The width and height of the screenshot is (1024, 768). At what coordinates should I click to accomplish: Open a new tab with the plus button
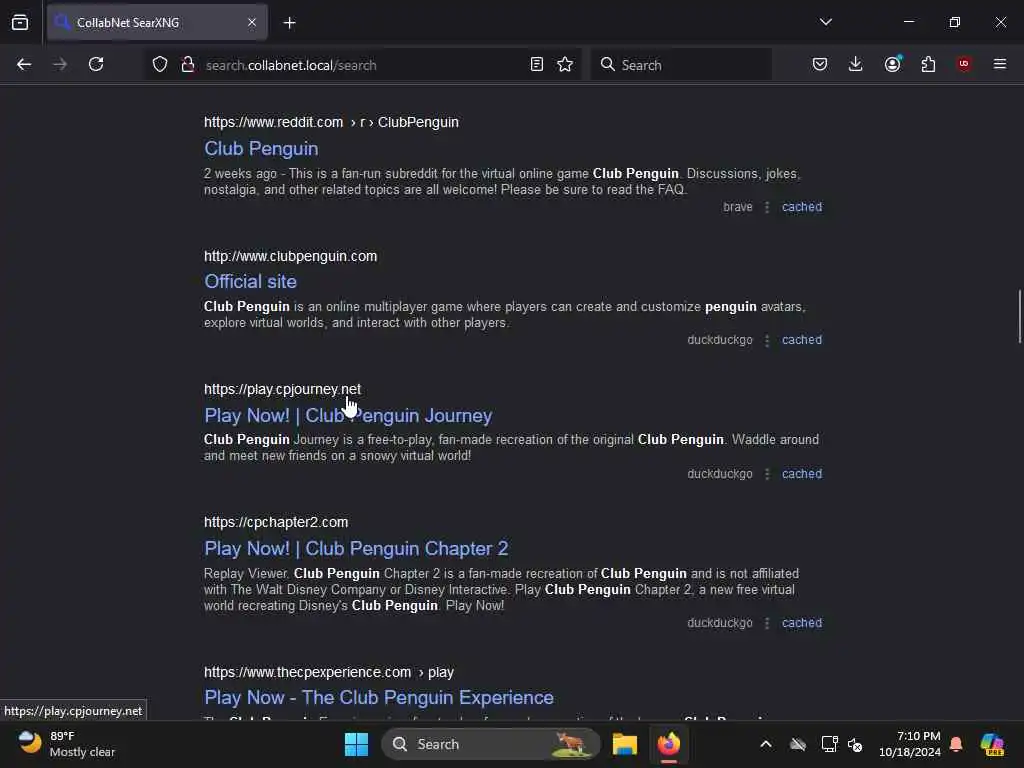[289, 23]
